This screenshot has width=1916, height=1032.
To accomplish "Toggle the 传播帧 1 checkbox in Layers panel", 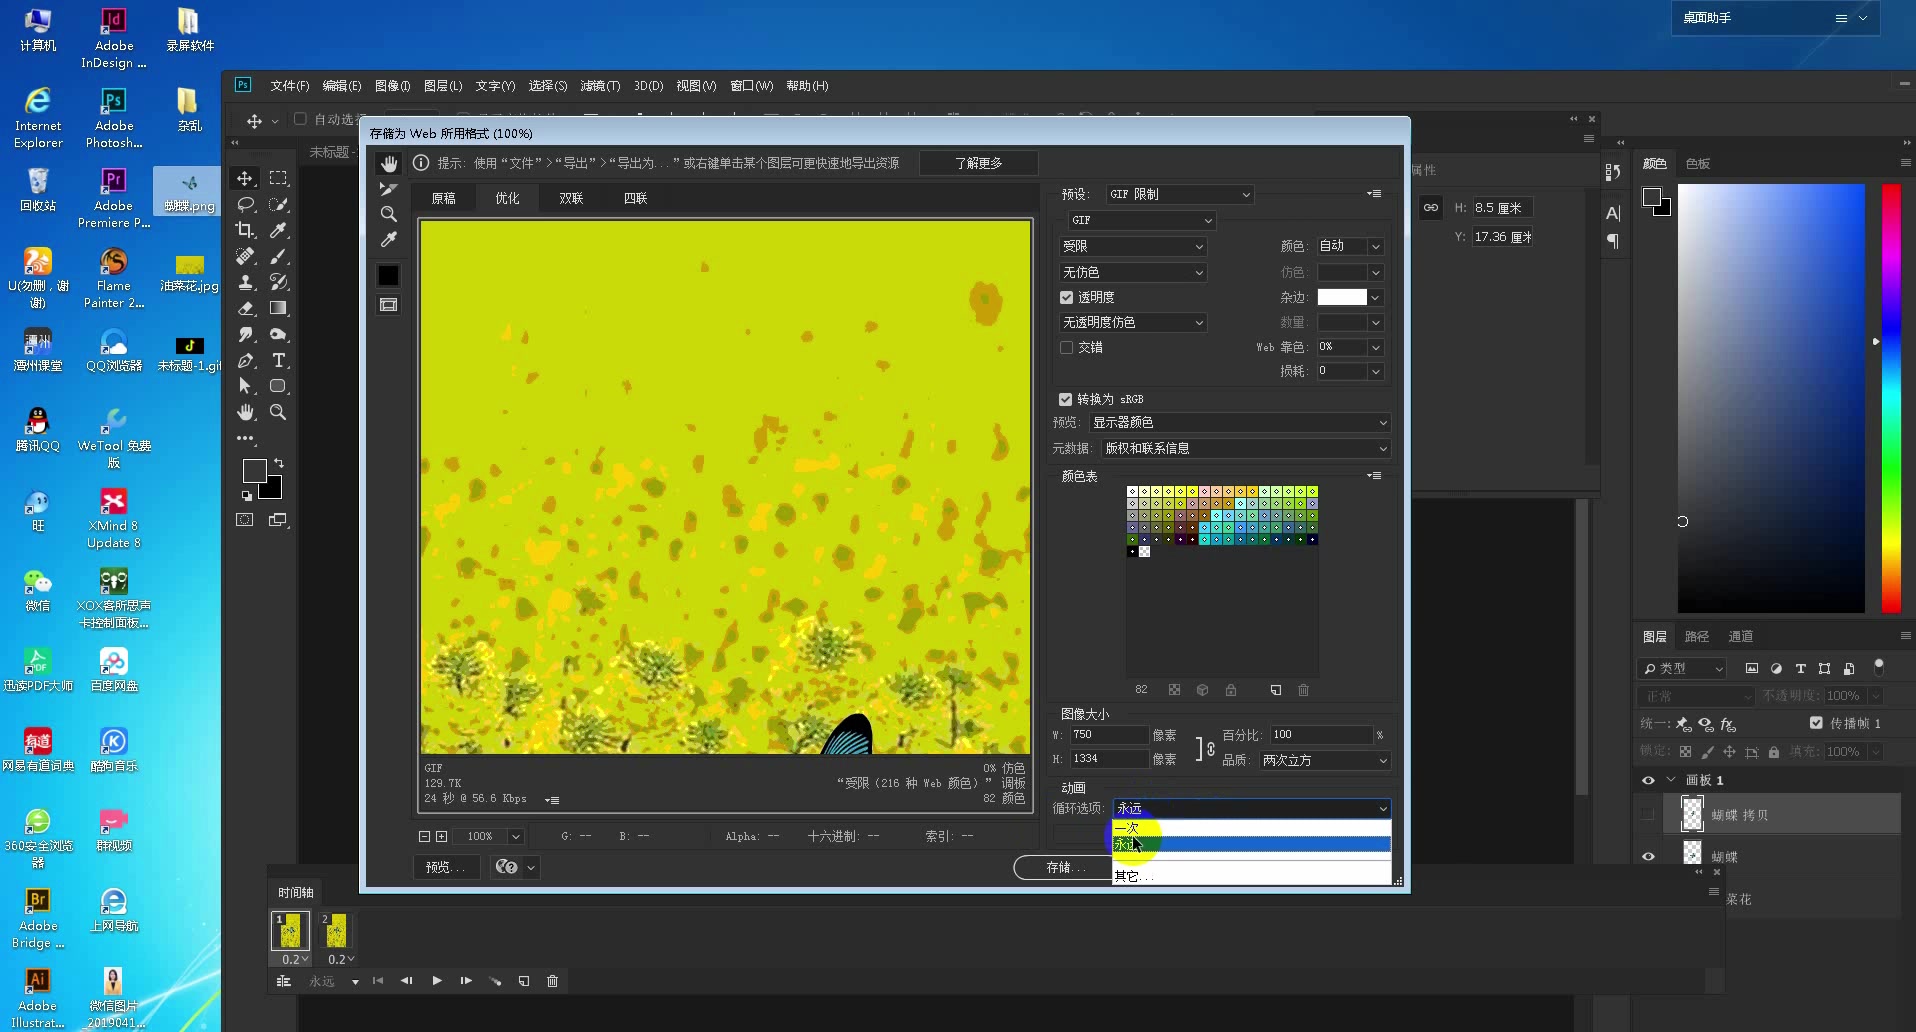I will click(x=1816, y=723).
